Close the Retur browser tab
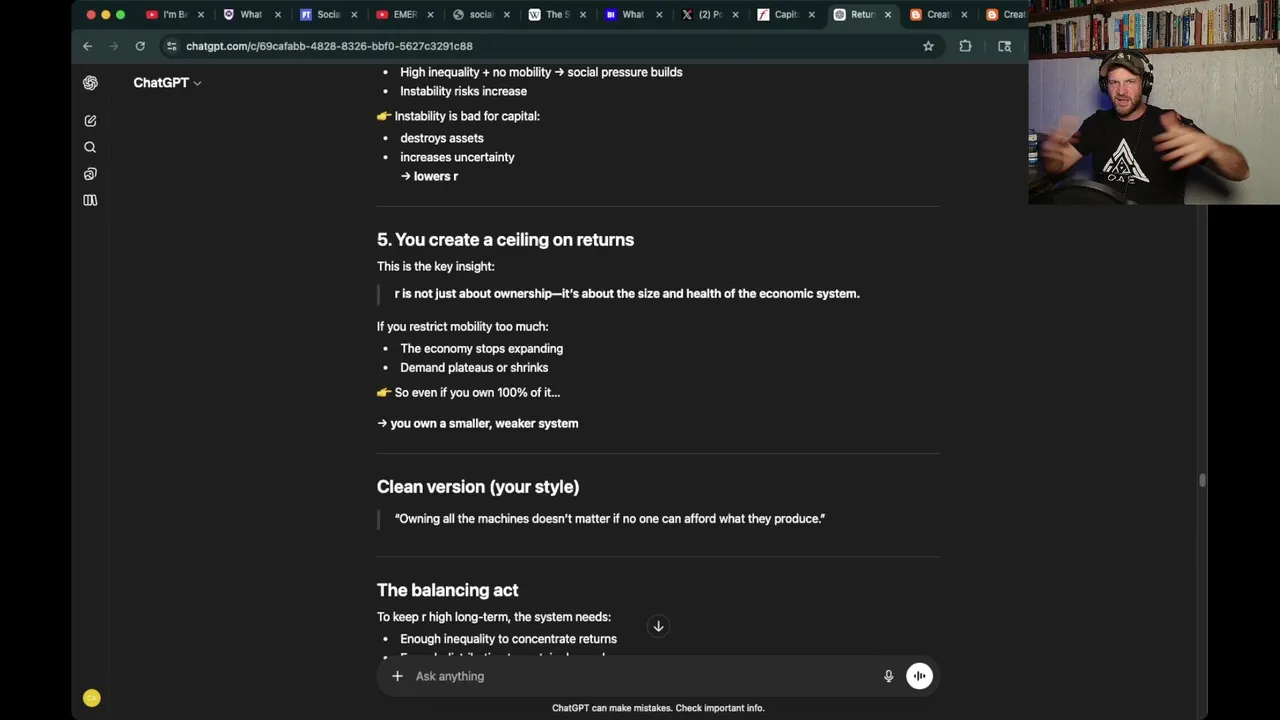Viewport: 1280px width, 720px height. (x=887, y=14)
